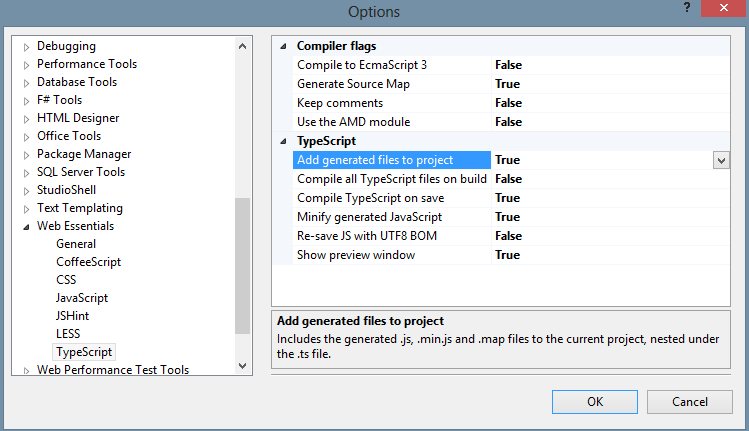This screenshot has width=749, height=431.
Task: Select Database Tools category label
Action: point(77,82)
